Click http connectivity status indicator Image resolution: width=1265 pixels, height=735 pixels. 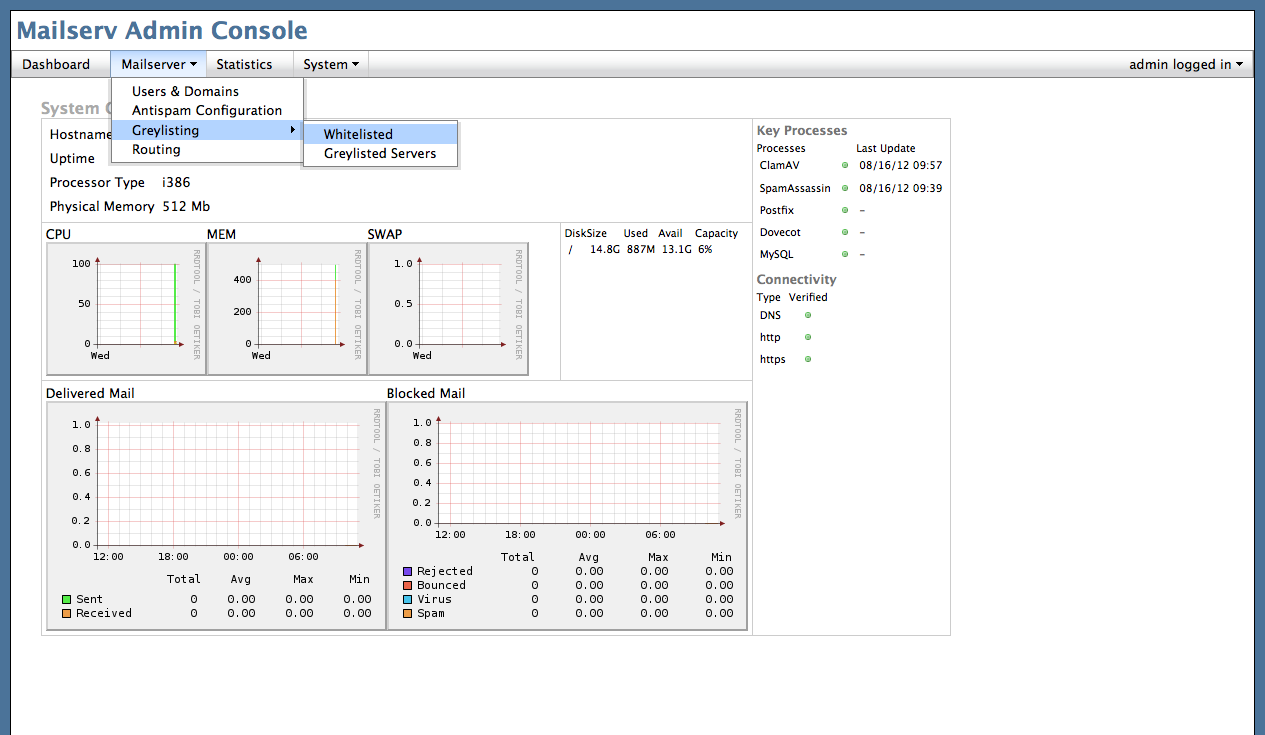[808, 337]
